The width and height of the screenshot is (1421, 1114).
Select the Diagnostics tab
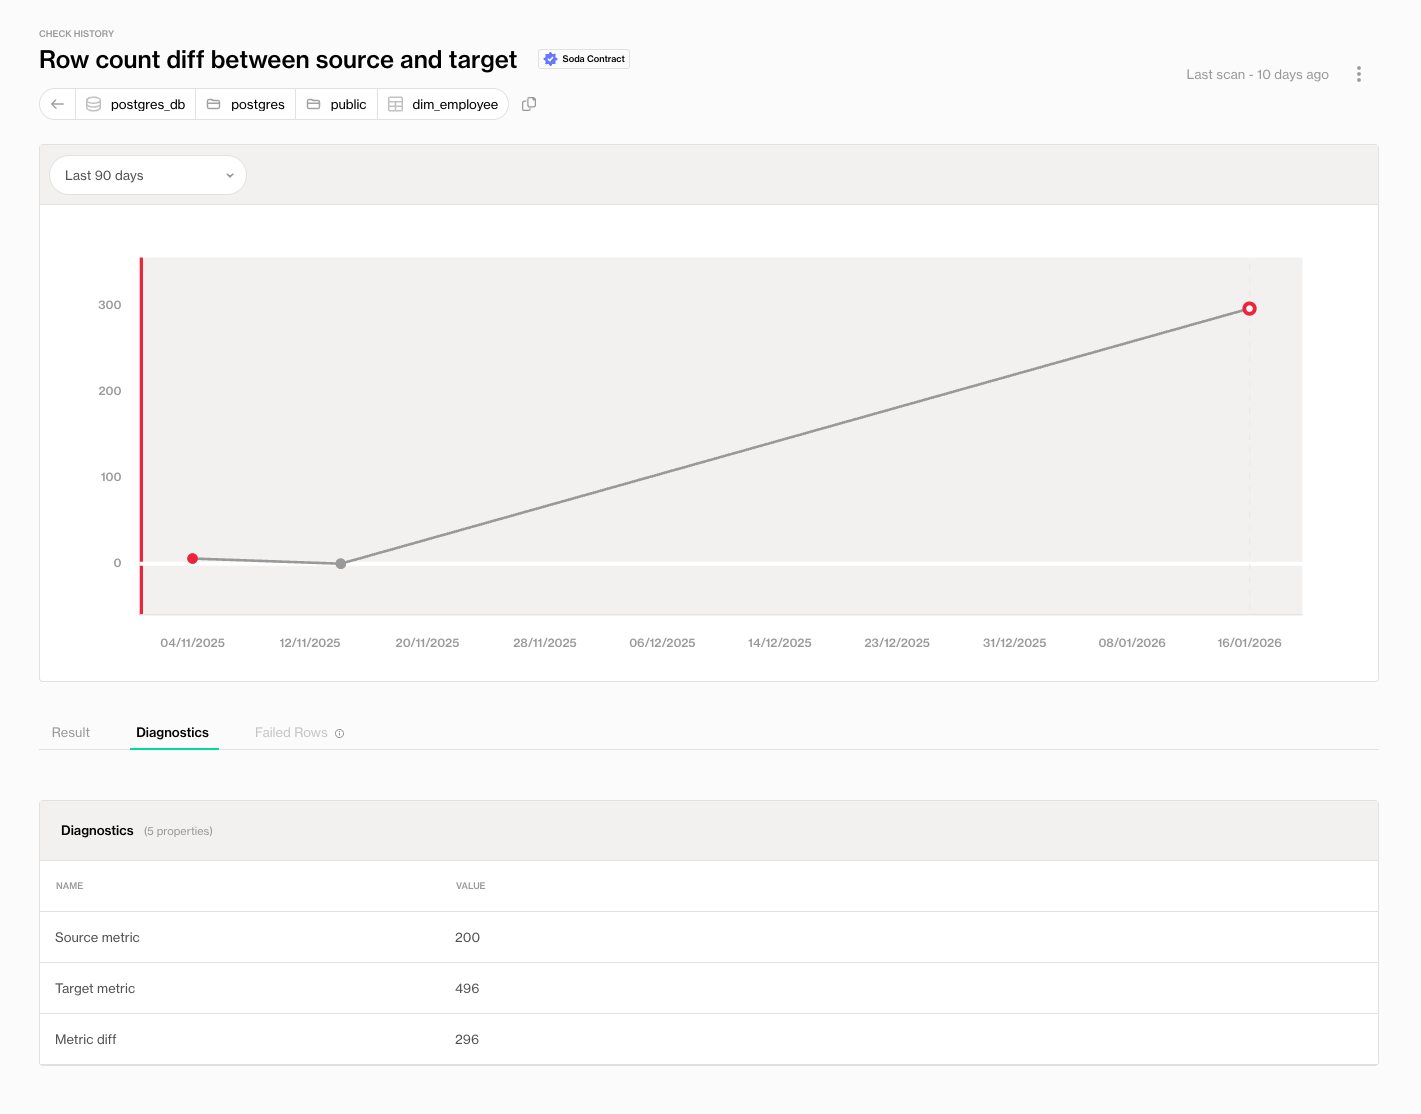pyautogui.click(x=172, y=733)
